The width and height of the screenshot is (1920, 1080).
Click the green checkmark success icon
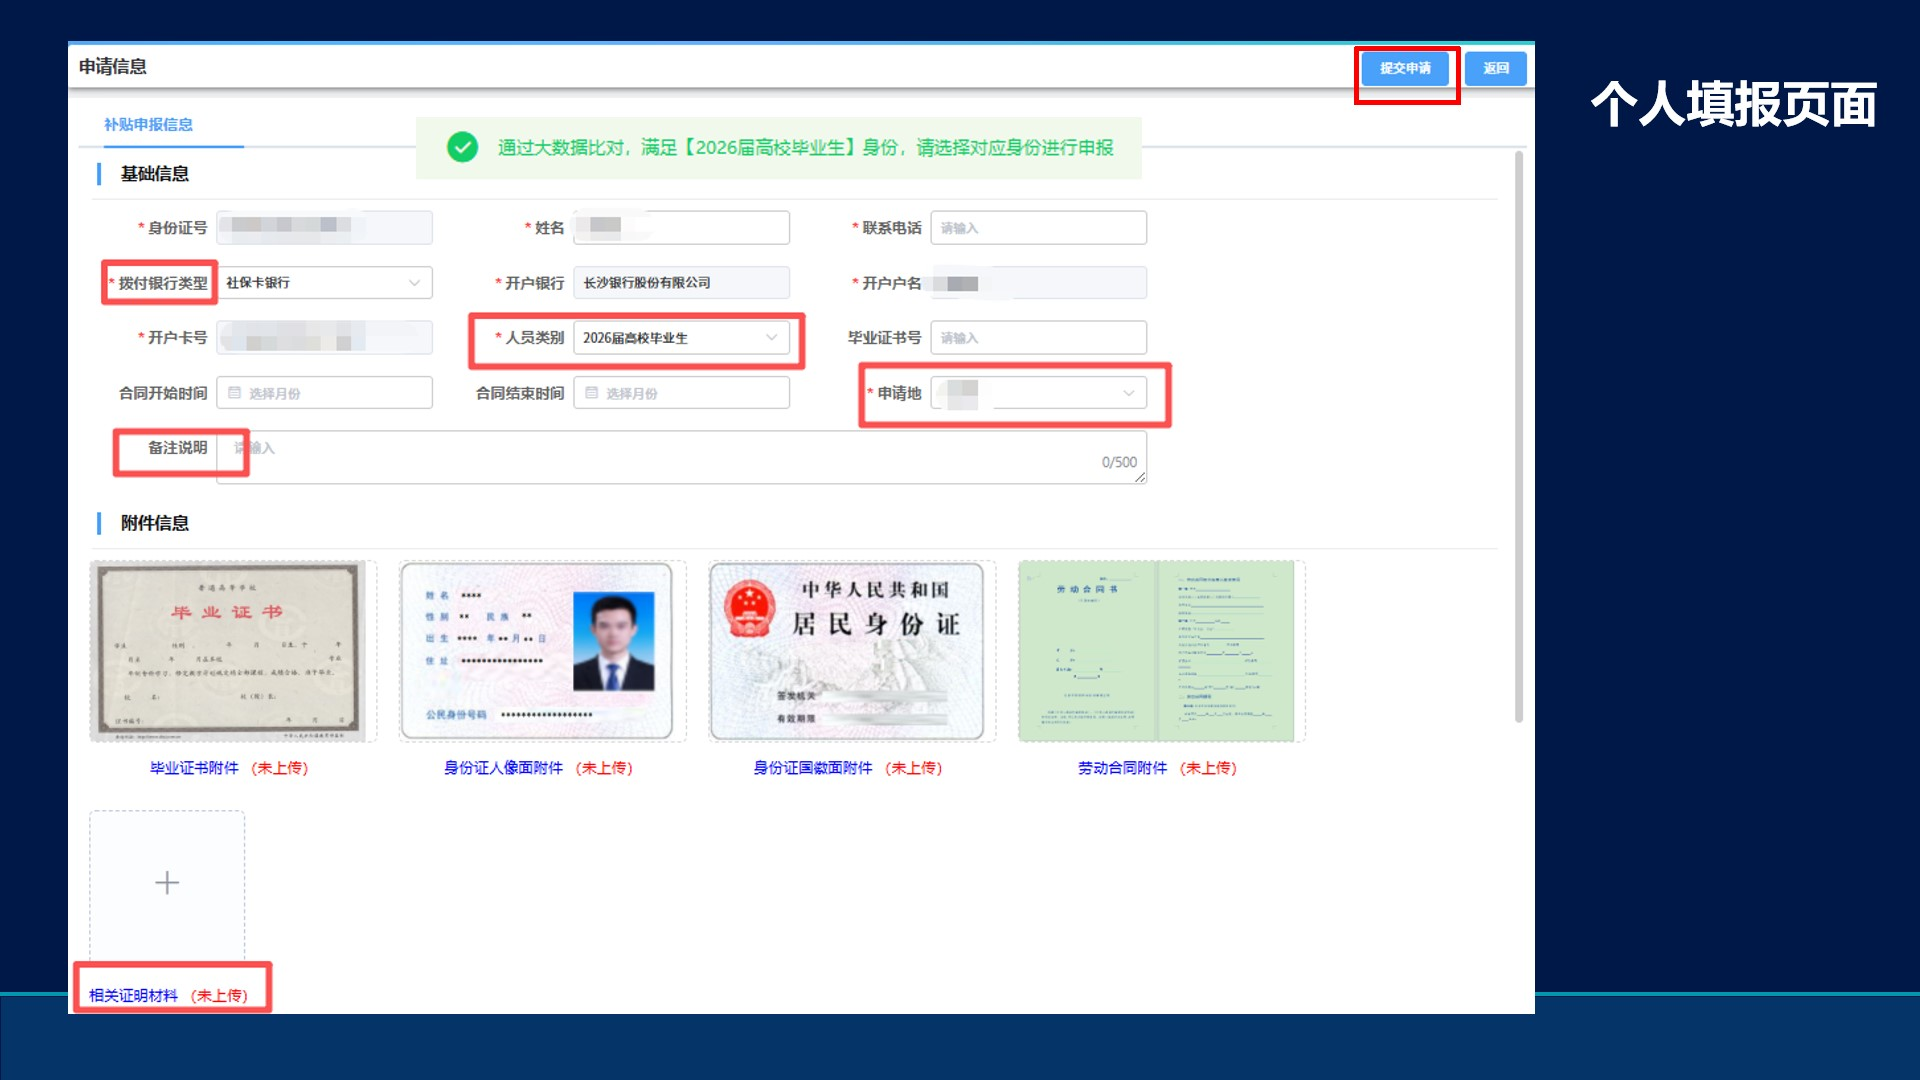(x=462, y=147)
